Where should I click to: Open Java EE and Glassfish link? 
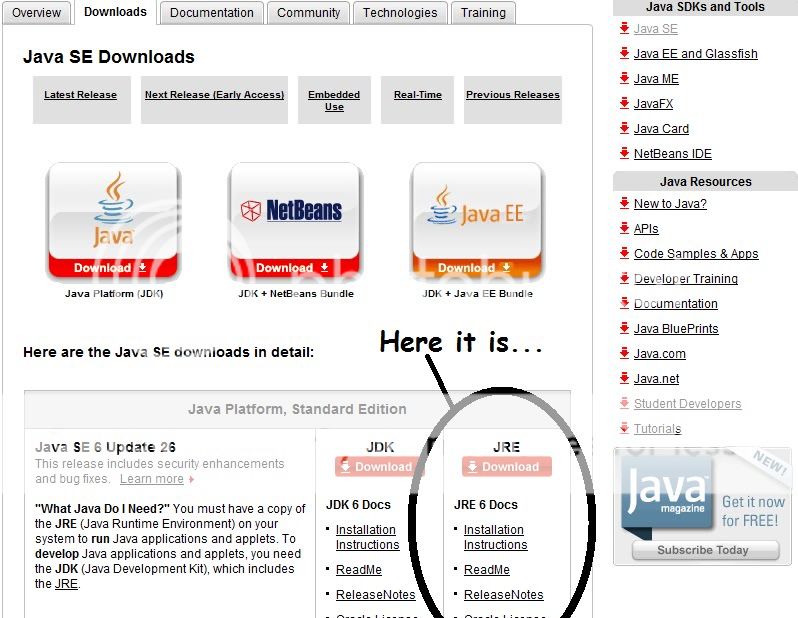[x=696, y=54]
